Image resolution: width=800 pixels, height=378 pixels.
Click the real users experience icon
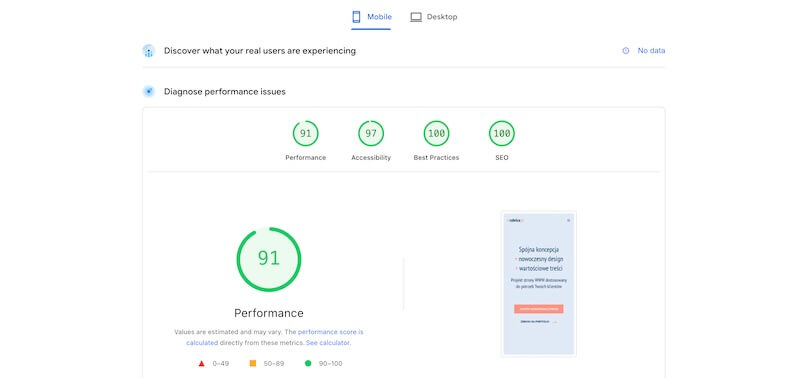pos(148,51)
